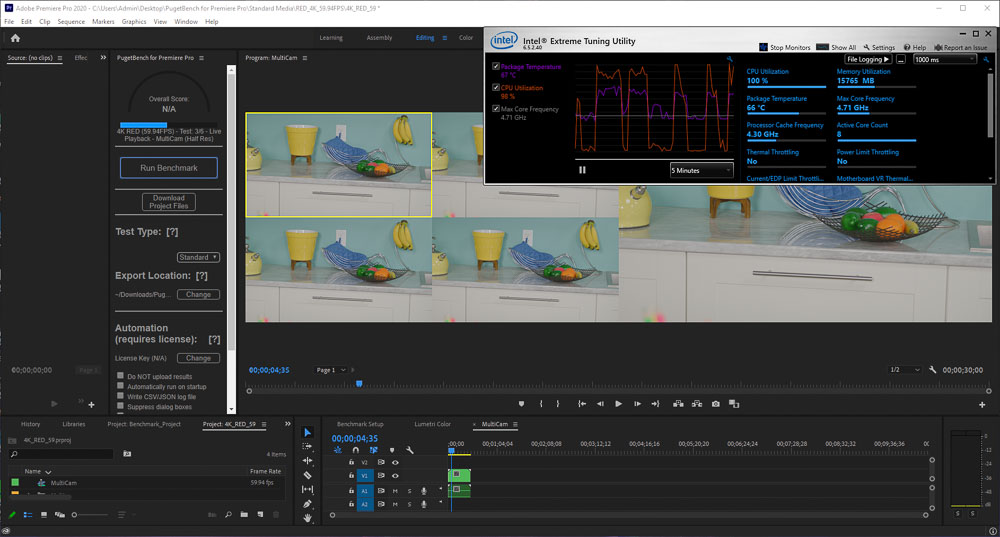Export frame with camera icon
1000x537 pixels.
pos(716,404)
